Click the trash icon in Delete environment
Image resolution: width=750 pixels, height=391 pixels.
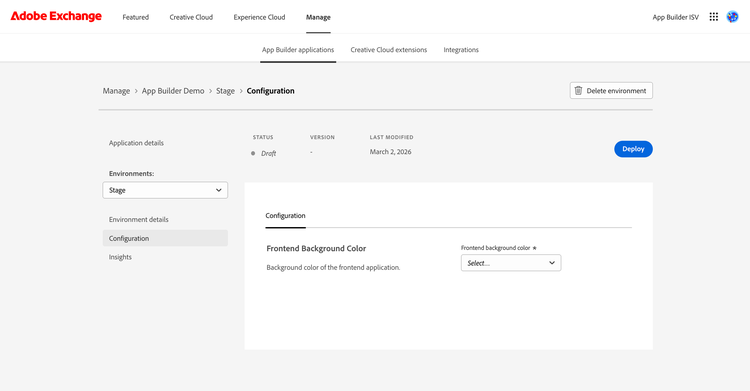578,90
